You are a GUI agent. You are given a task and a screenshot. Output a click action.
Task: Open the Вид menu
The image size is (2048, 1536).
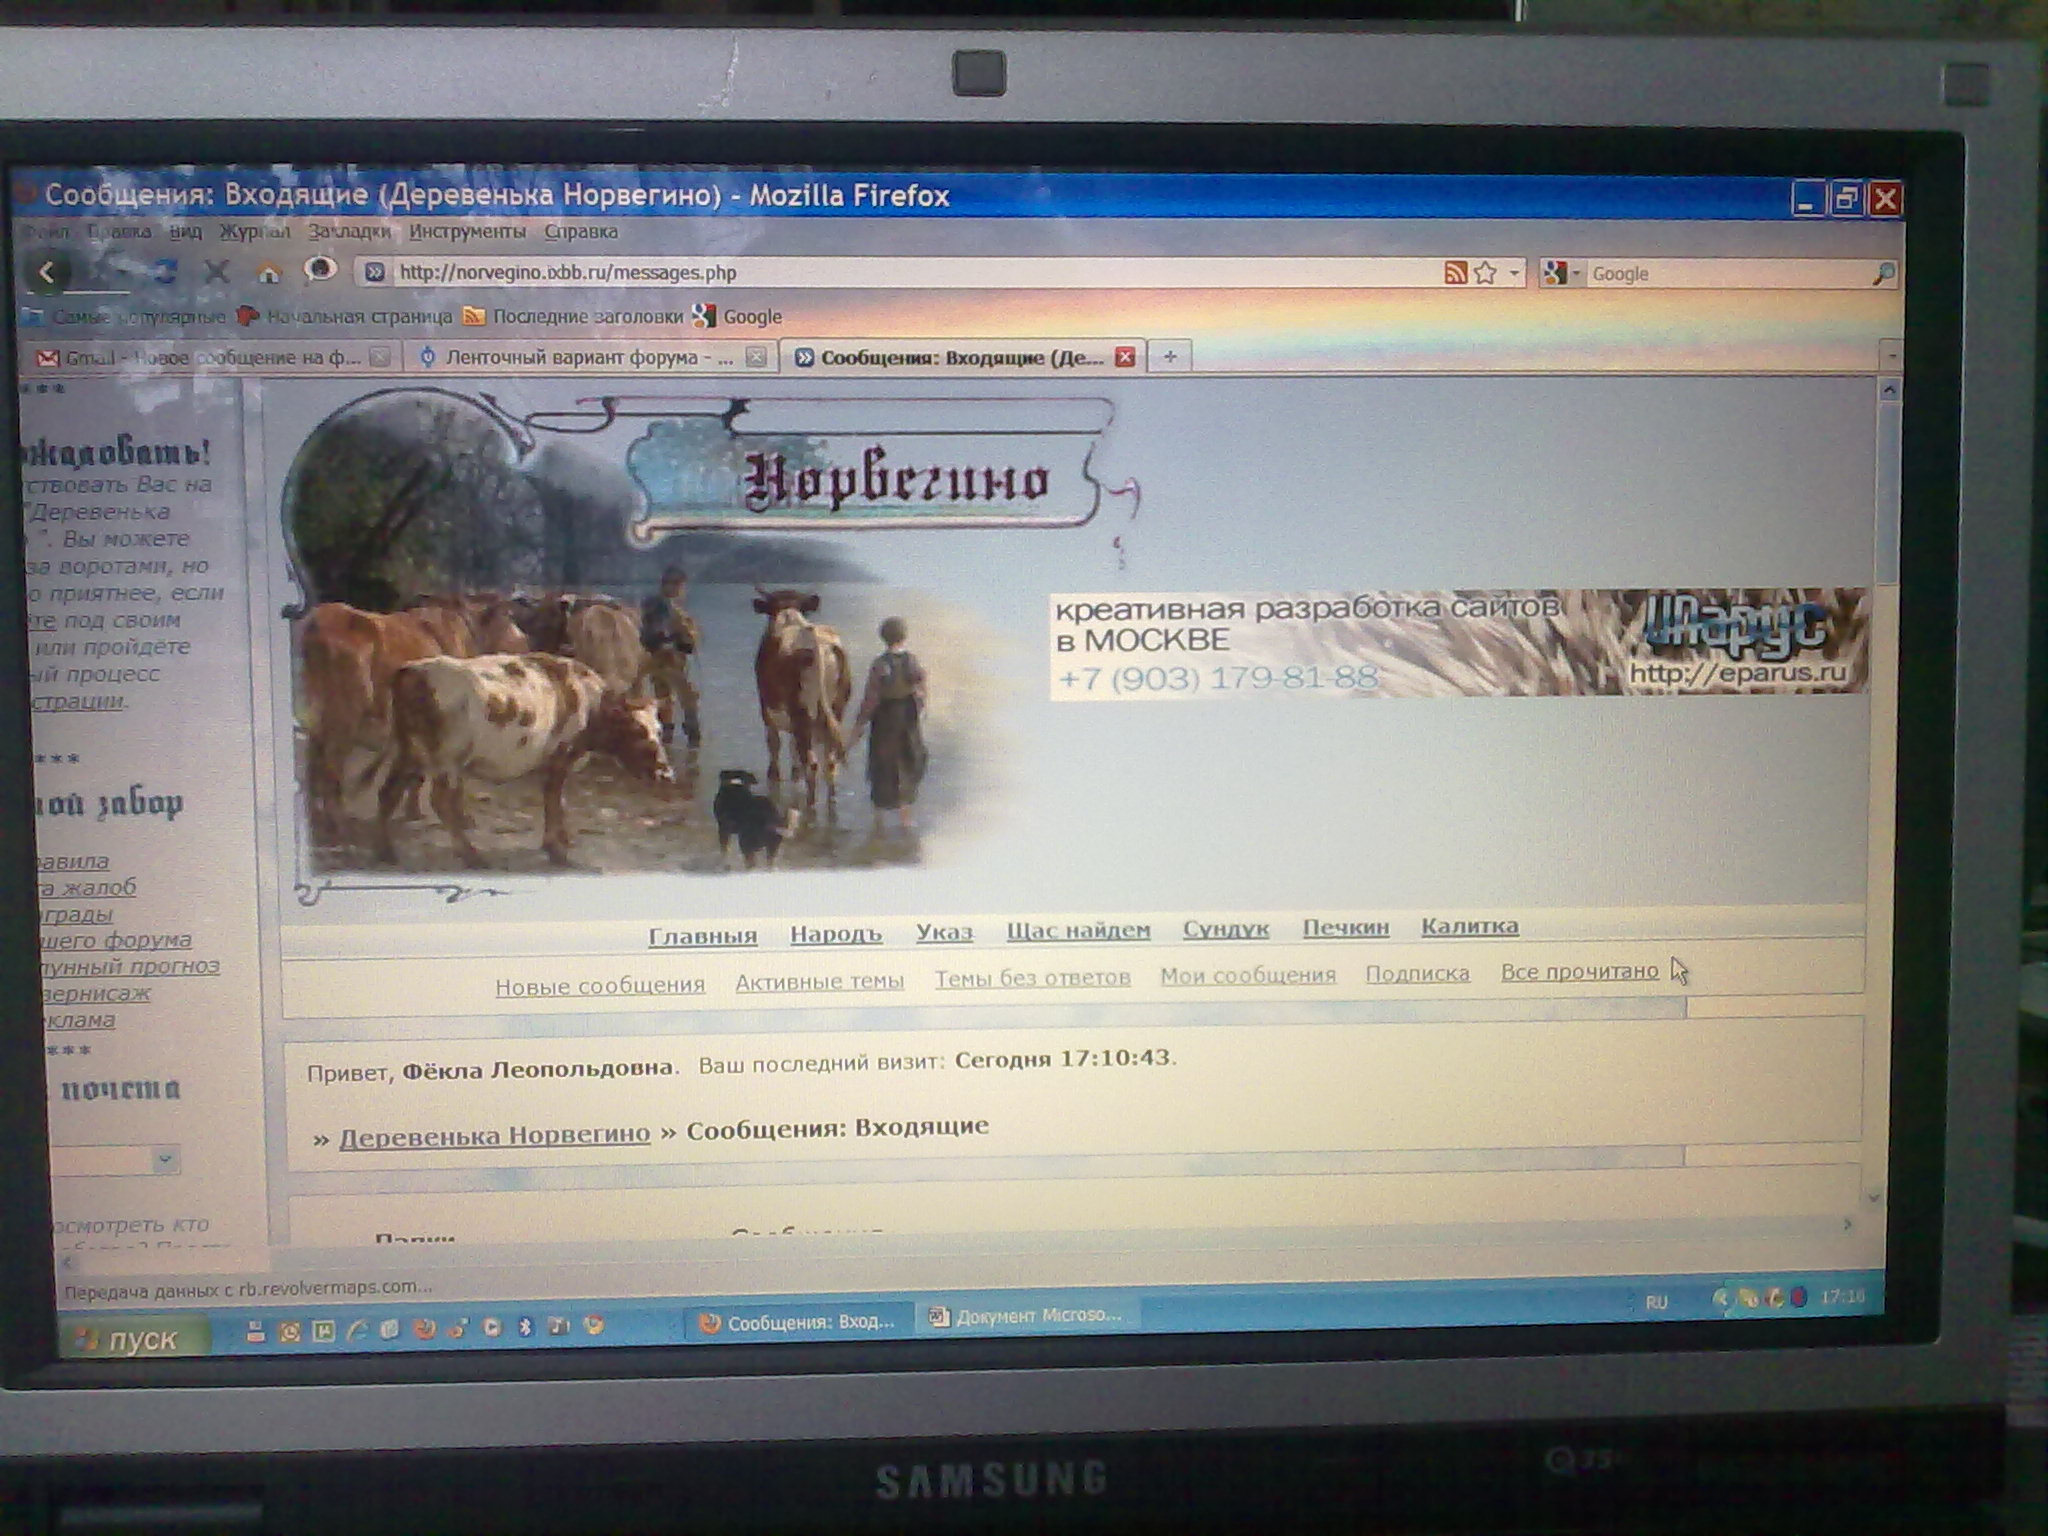coord(185,232)
